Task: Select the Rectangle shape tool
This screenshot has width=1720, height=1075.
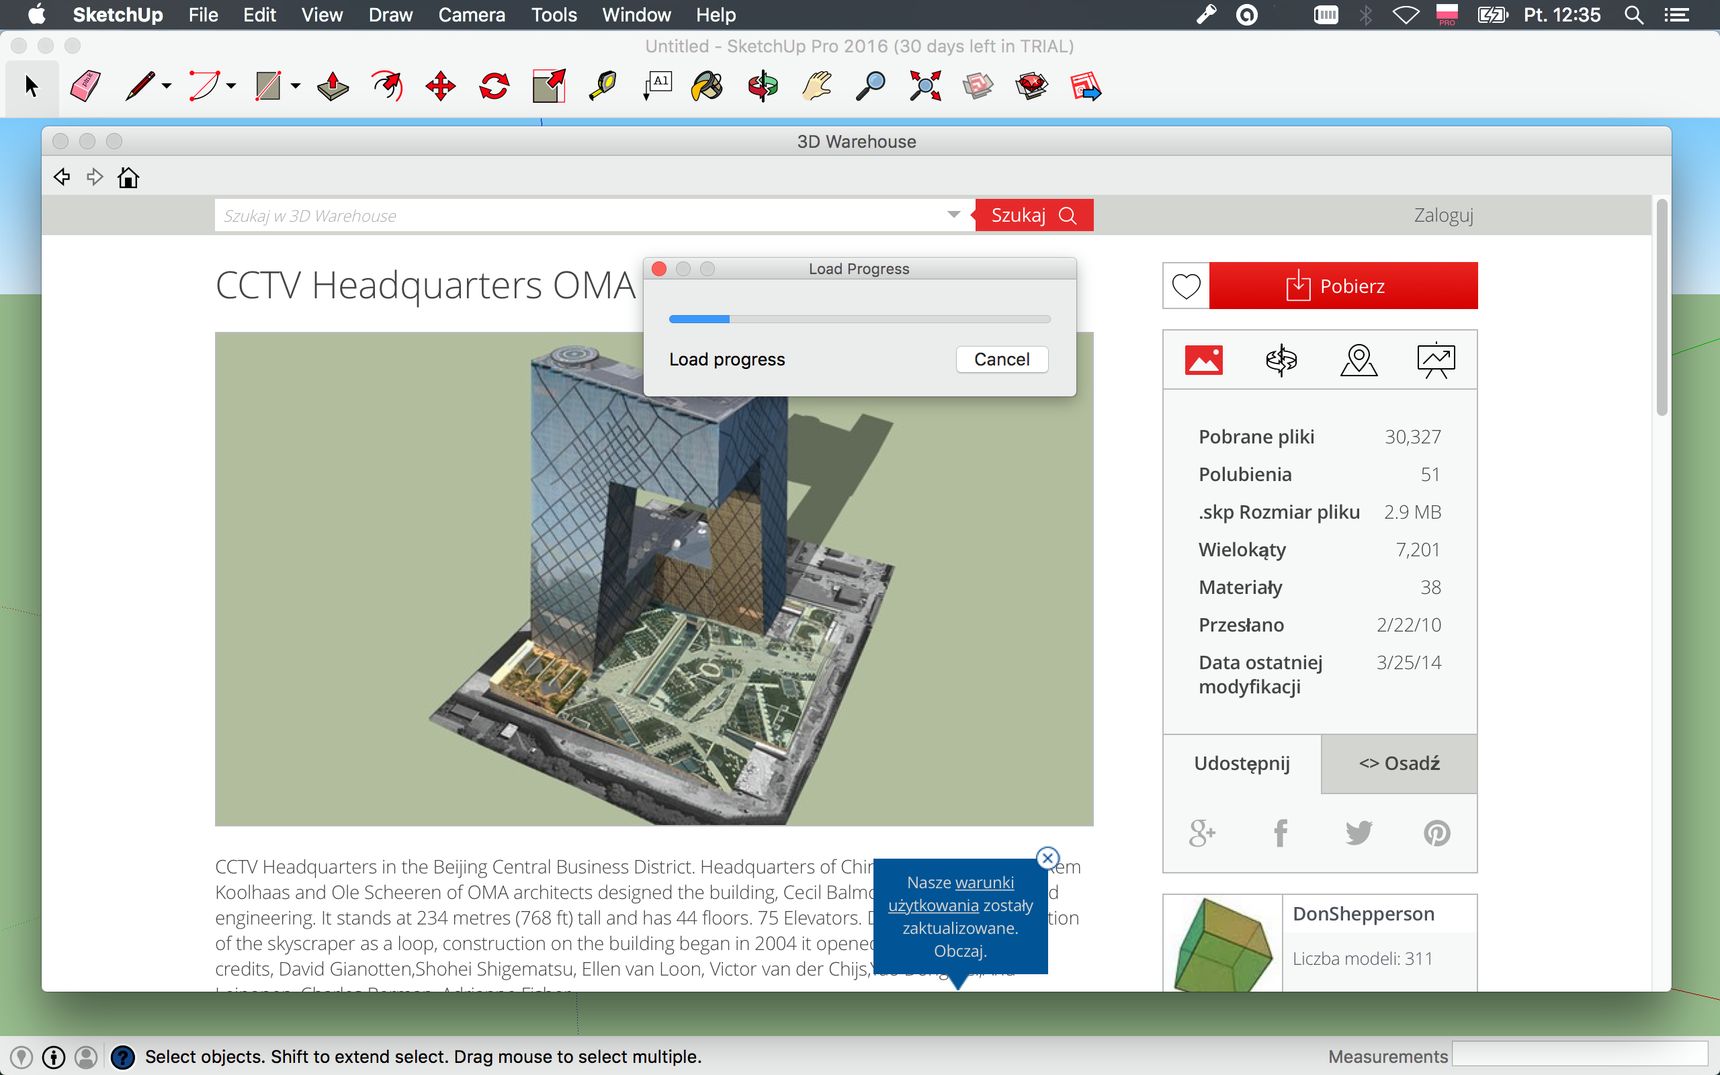Action: pyautogui.click(x=268, y=87)
